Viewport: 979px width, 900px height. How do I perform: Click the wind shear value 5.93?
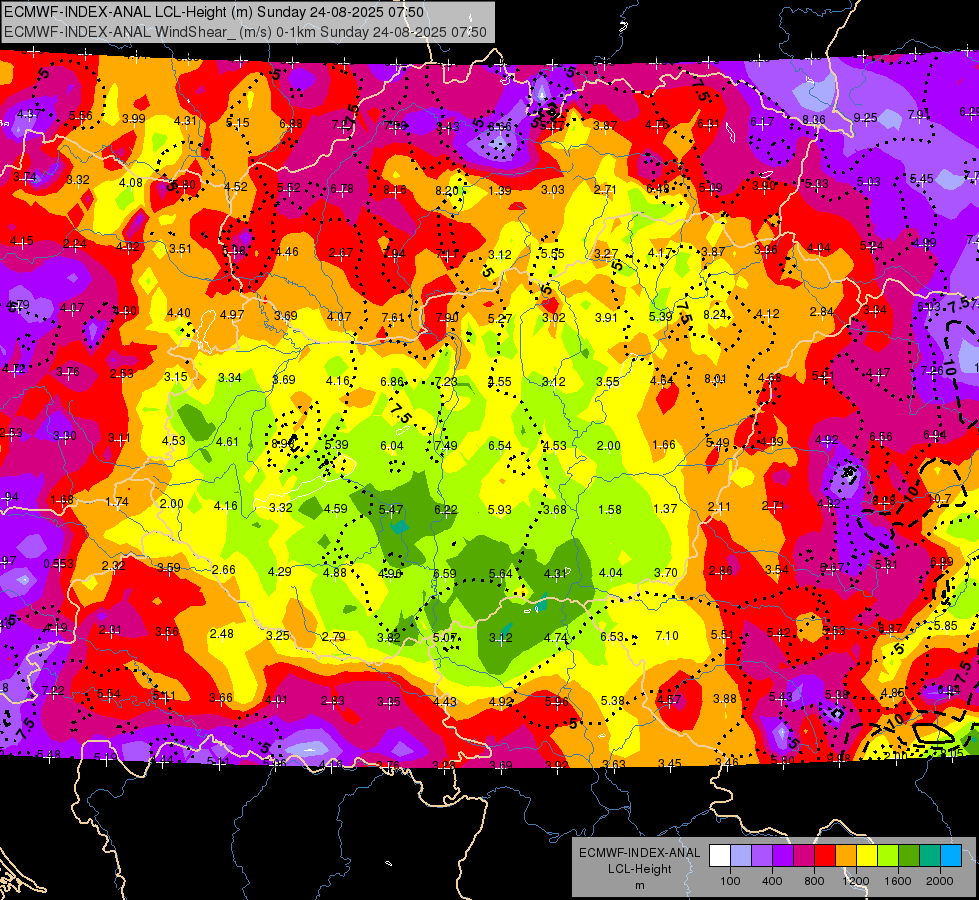pyautogui.click(x=500, y=510)
